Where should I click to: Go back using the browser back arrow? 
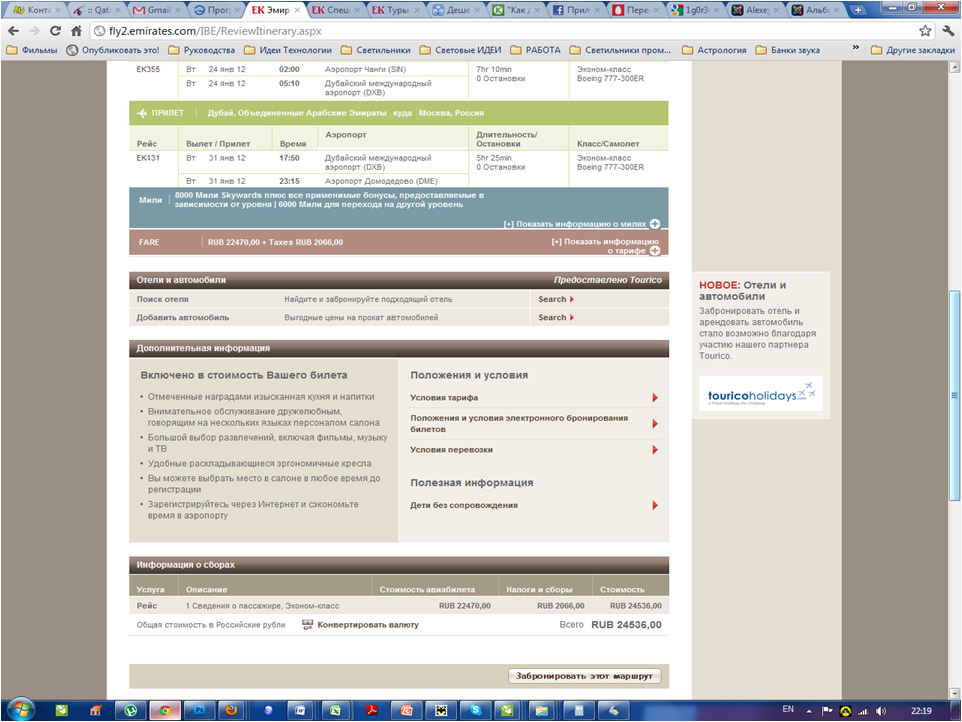click(13, 31)
